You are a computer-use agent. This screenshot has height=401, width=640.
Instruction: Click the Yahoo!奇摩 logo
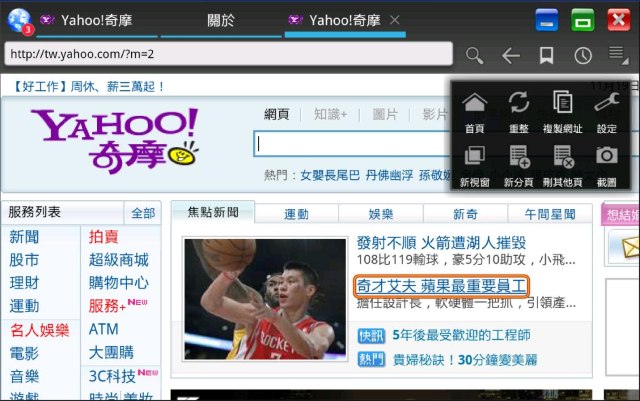(115, 140)
